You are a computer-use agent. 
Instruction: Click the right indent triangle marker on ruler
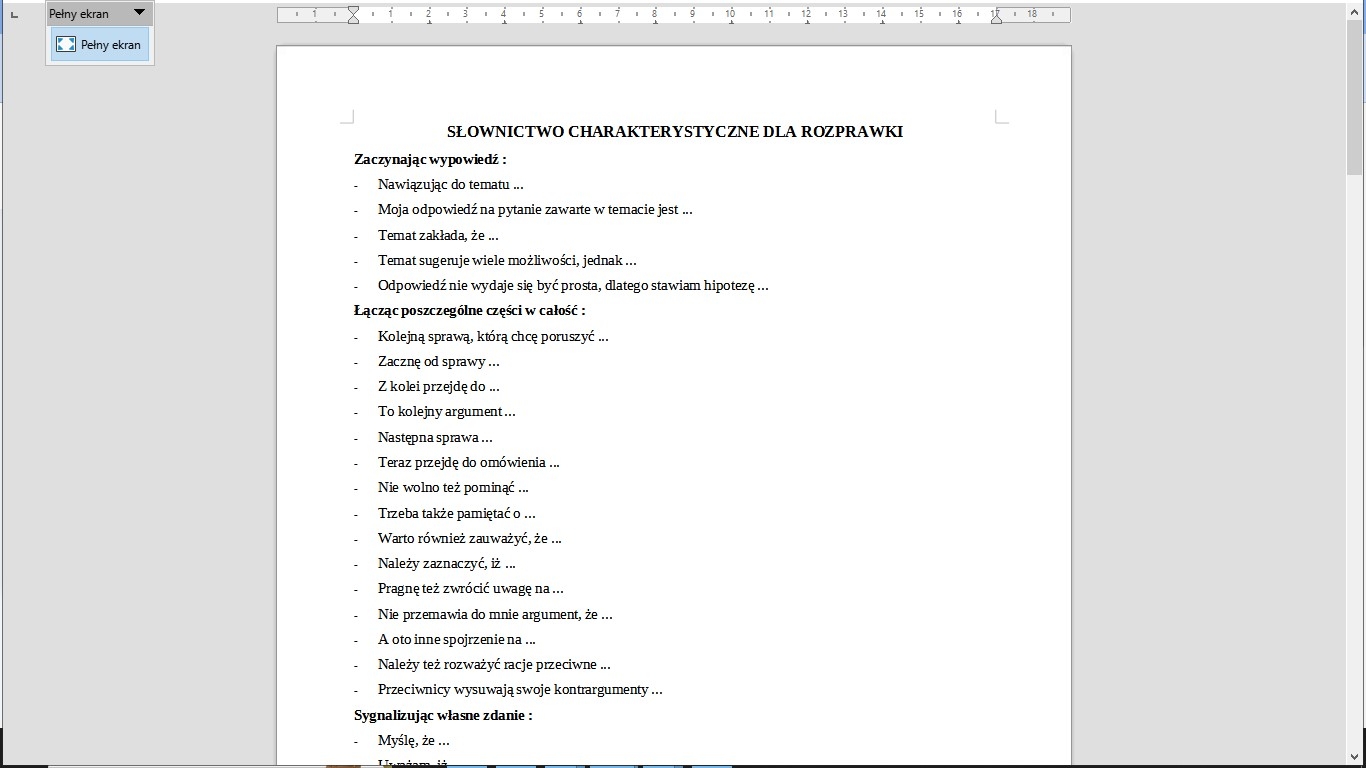996,17
